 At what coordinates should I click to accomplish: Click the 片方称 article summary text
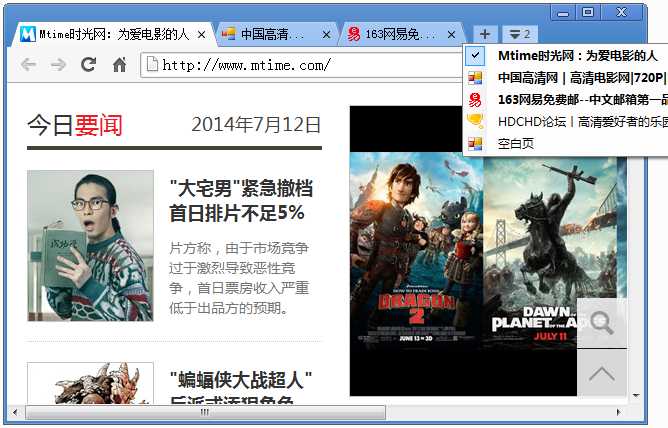click(x=239, y=278)
